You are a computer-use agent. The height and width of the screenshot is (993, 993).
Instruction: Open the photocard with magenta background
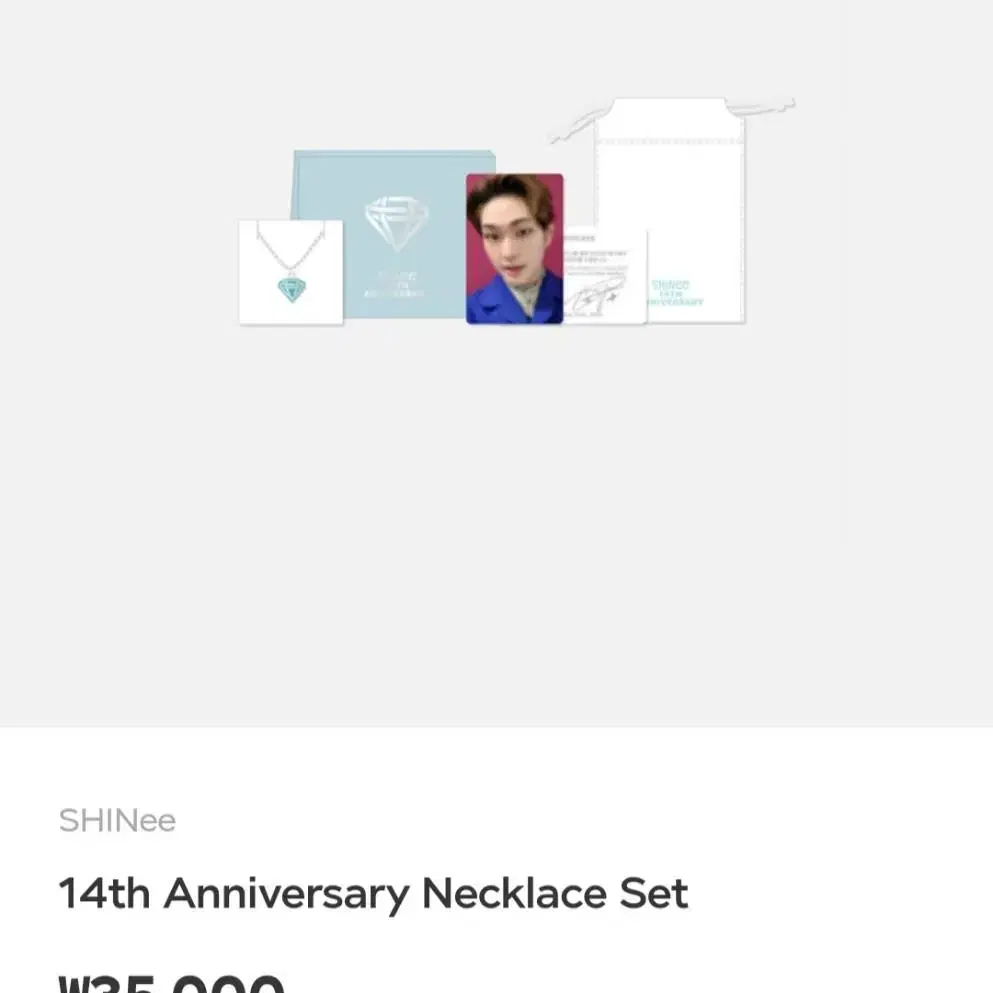coord(514,249)
